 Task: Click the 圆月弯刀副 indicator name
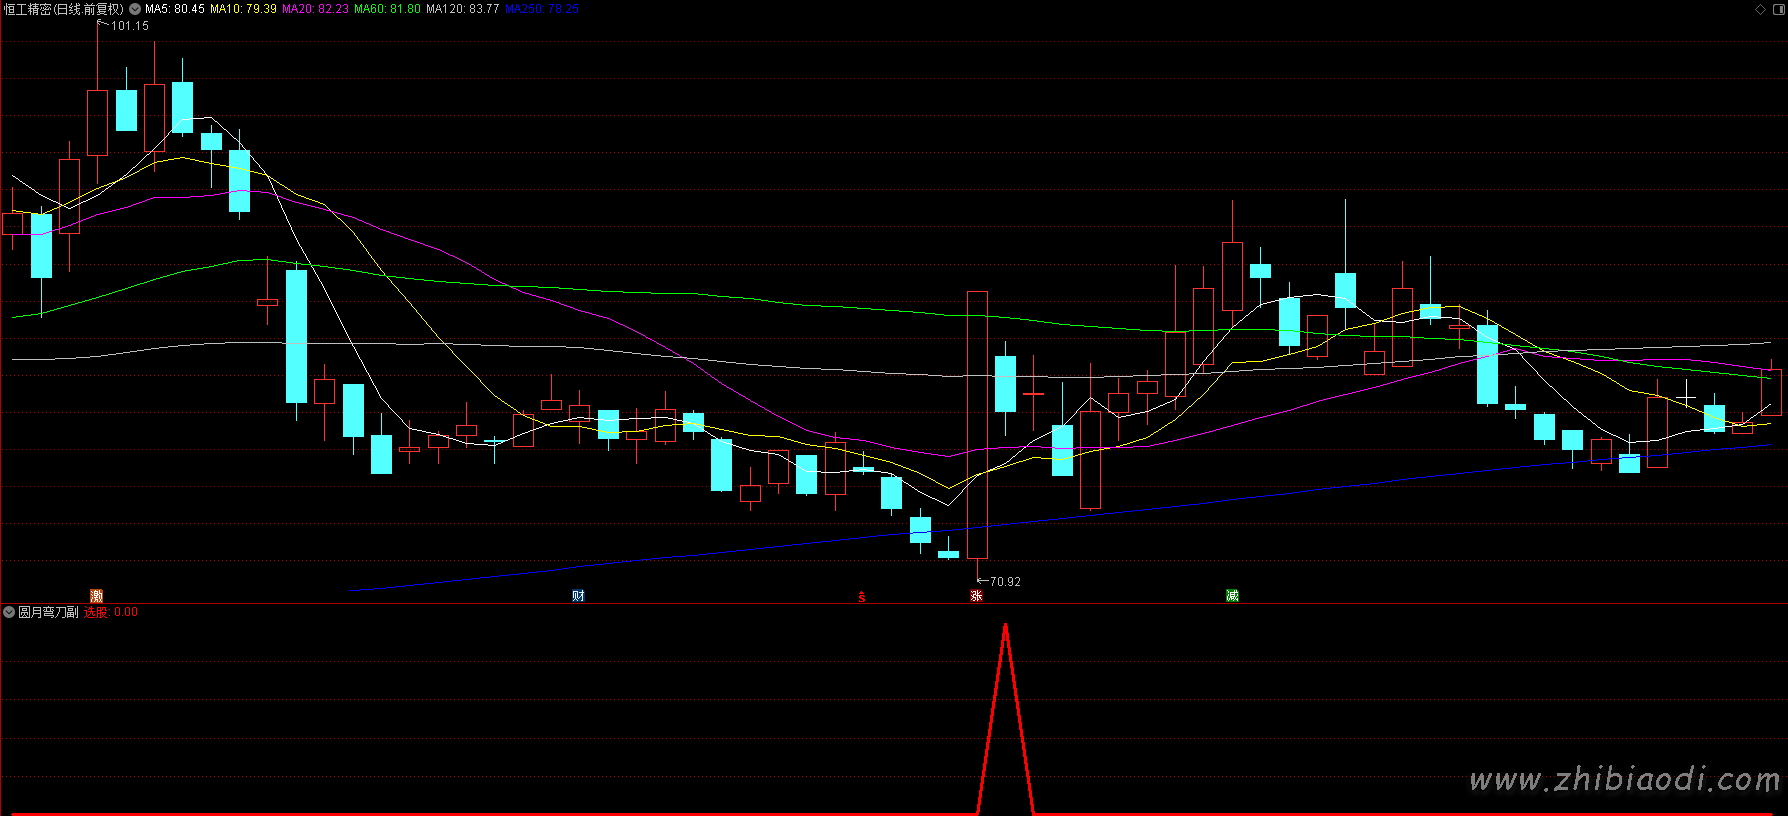(48, 612)
